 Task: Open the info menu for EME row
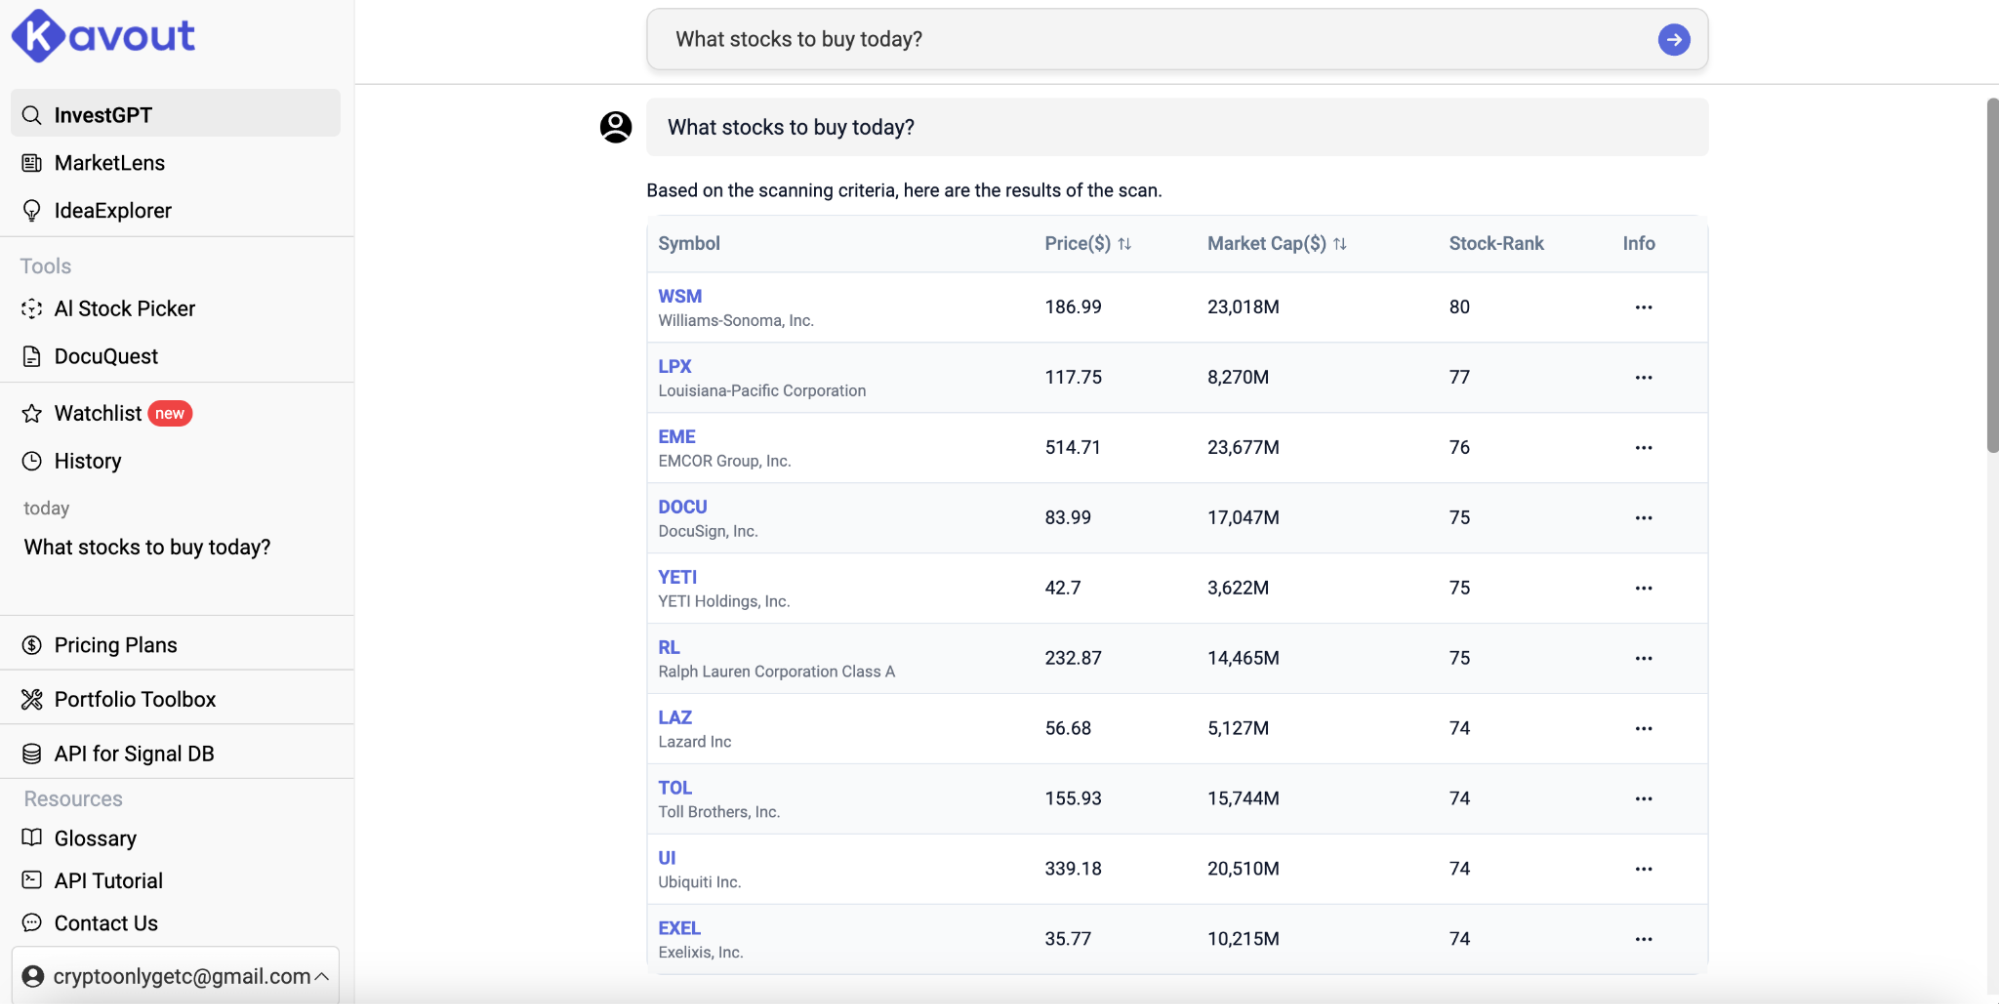pyautogui.click(x=1643, y=448)
